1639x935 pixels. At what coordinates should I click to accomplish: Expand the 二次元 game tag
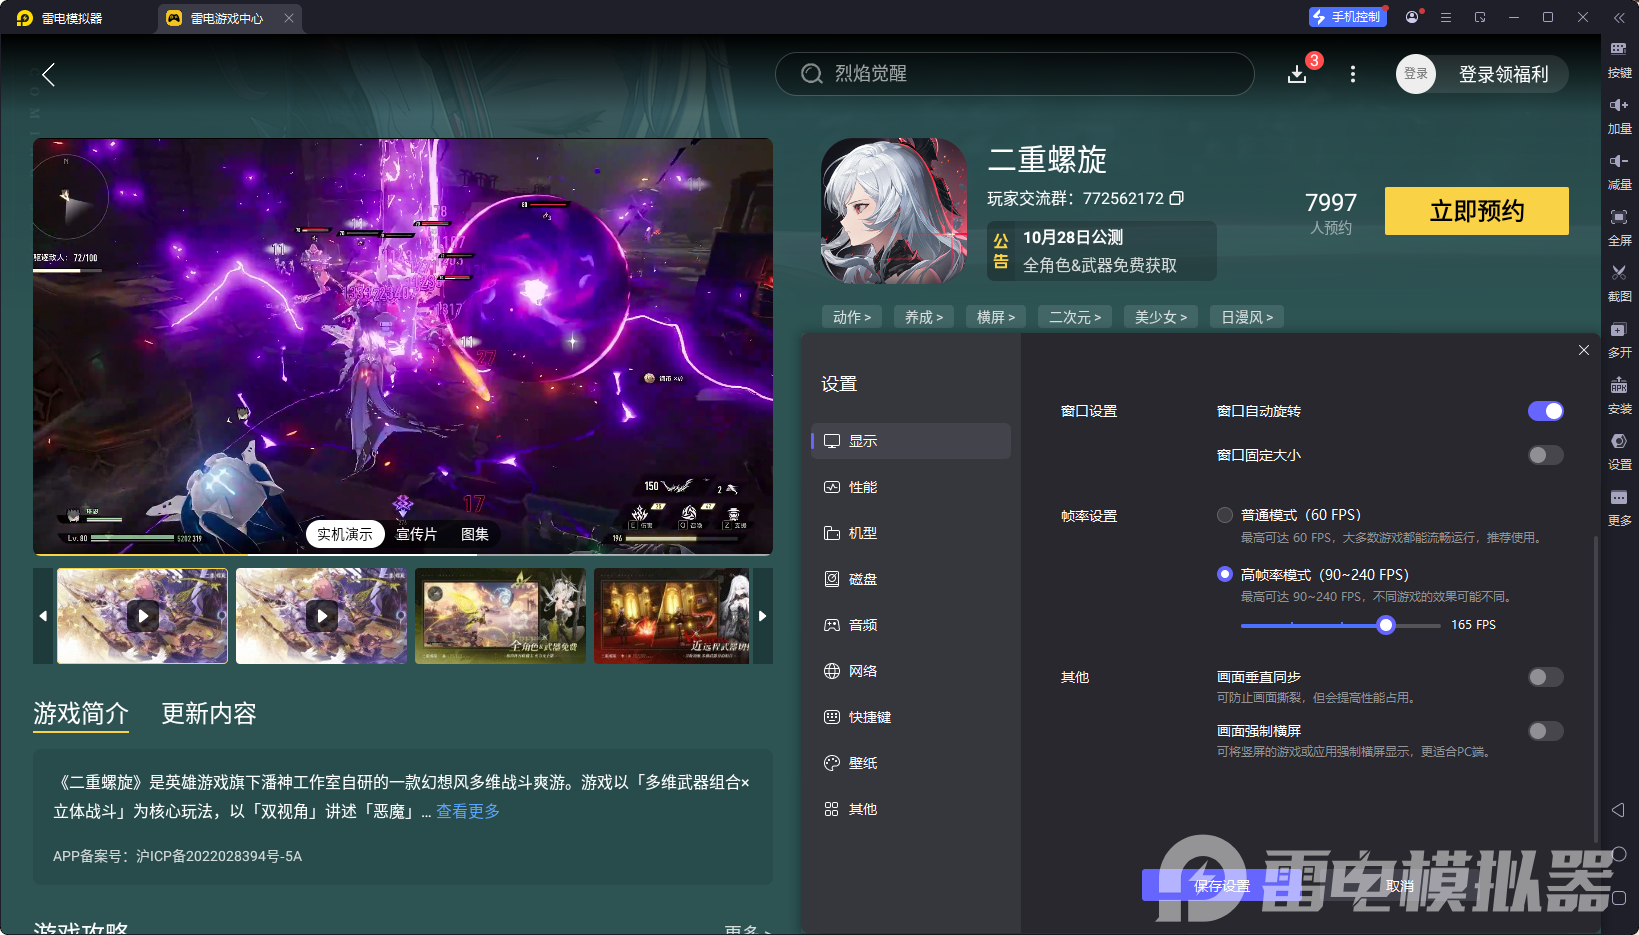click(x=1074, y=316)
